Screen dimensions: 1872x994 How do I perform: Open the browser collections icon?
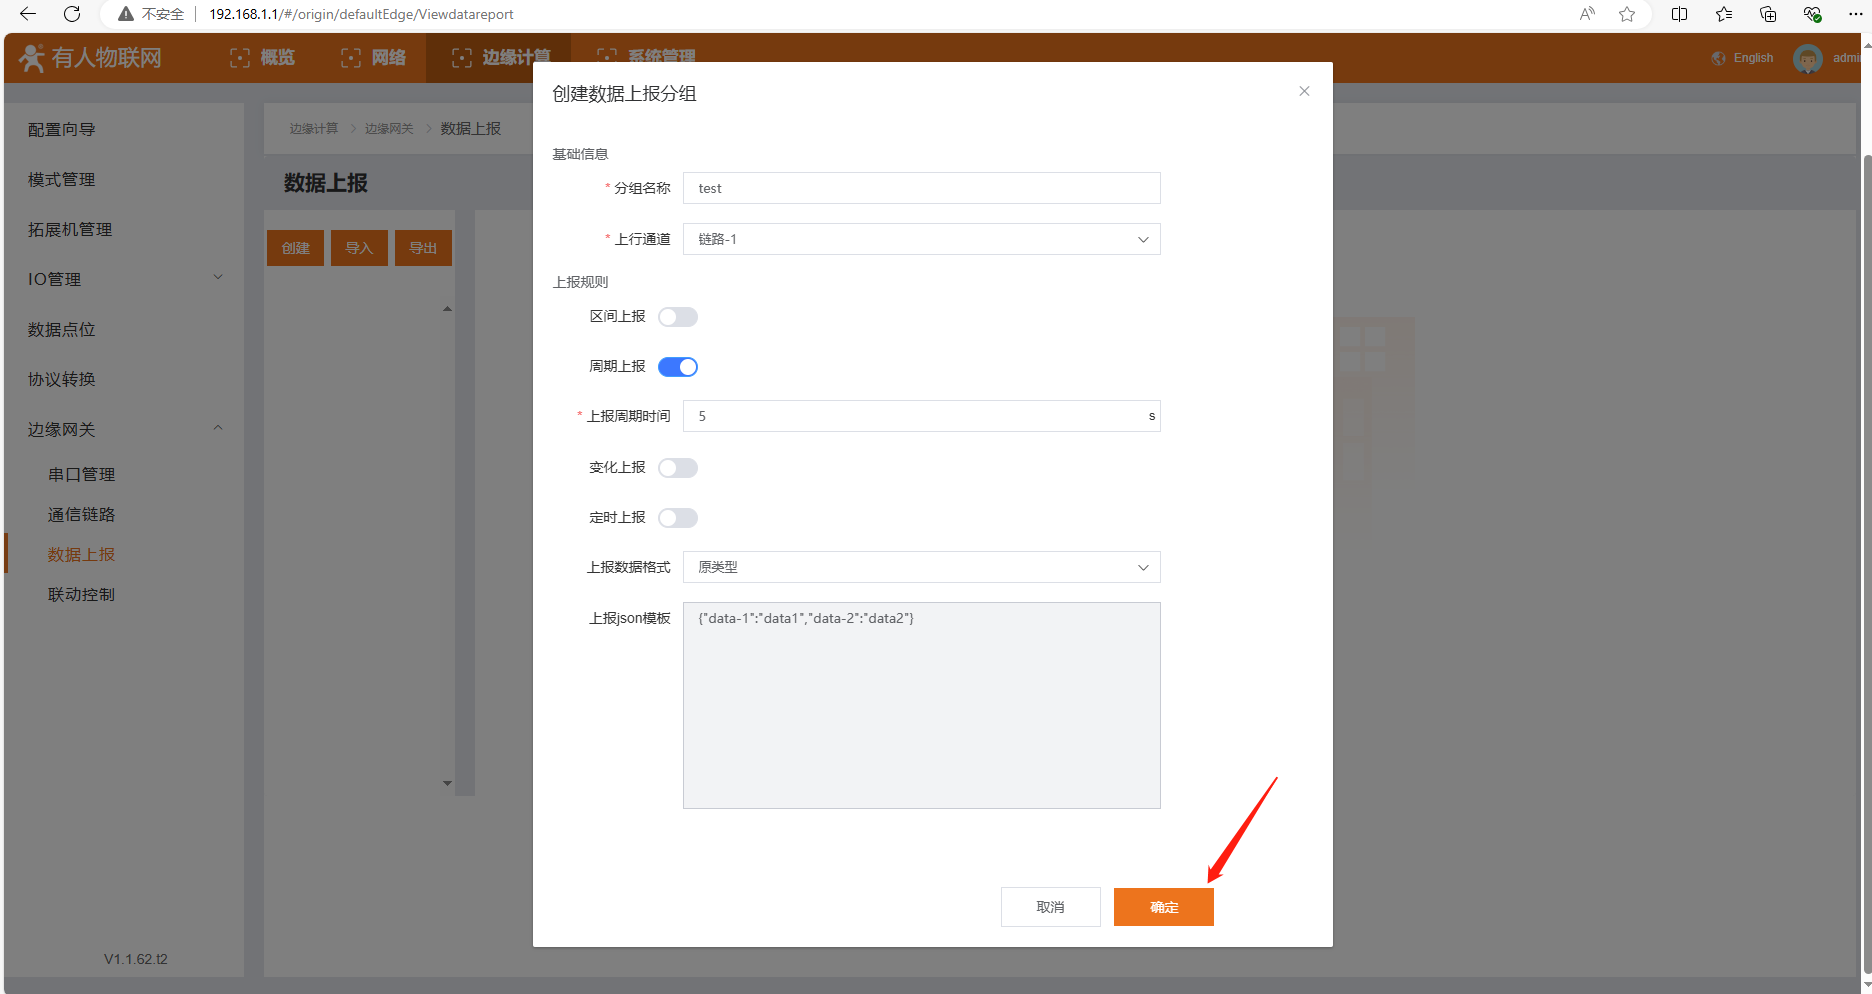(1768, 14)
